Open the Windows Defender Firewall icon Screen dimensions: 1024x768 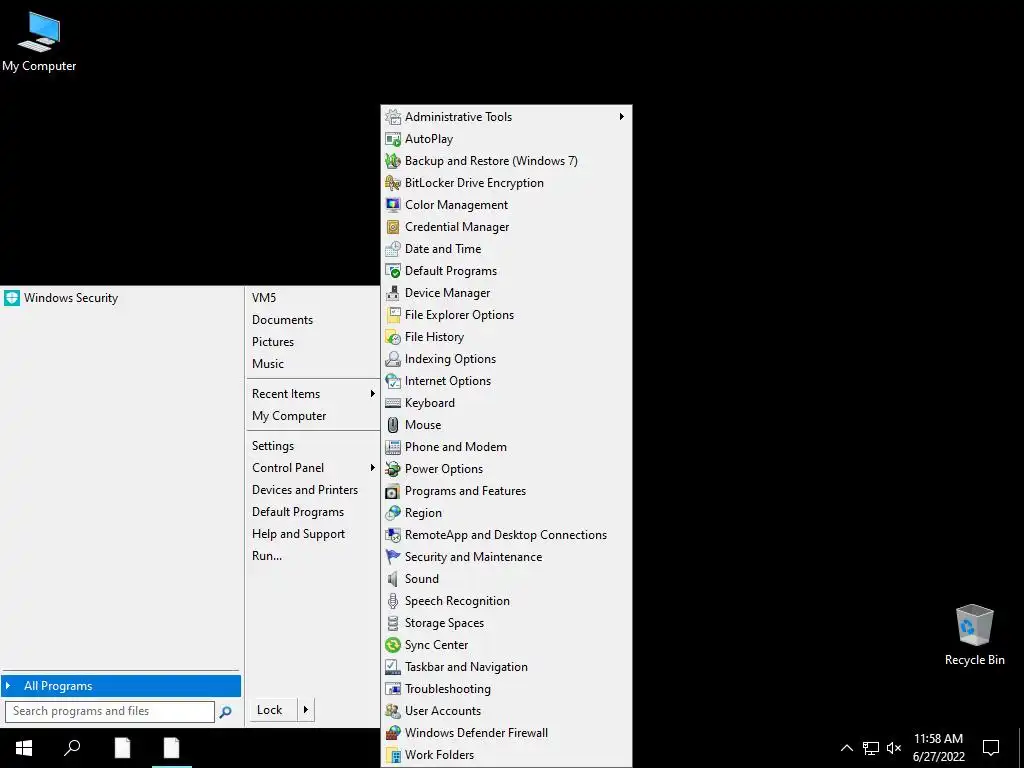click(x=392, y=733)
